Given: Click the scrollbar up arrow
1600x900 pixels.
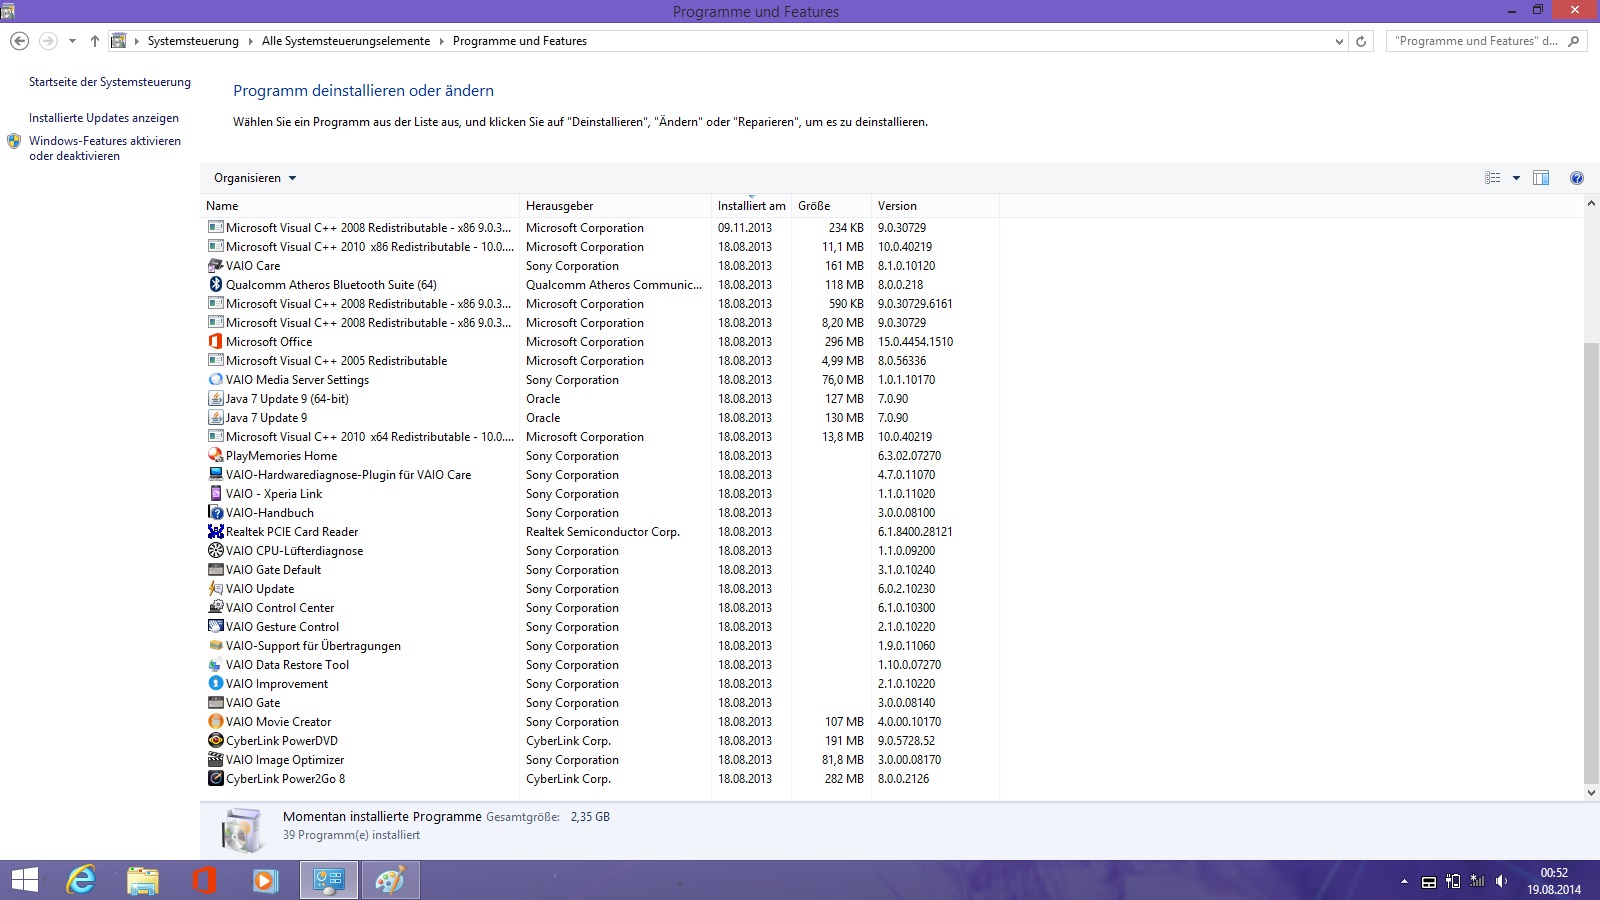Looking at the screenshot, I should (1591, 203).
